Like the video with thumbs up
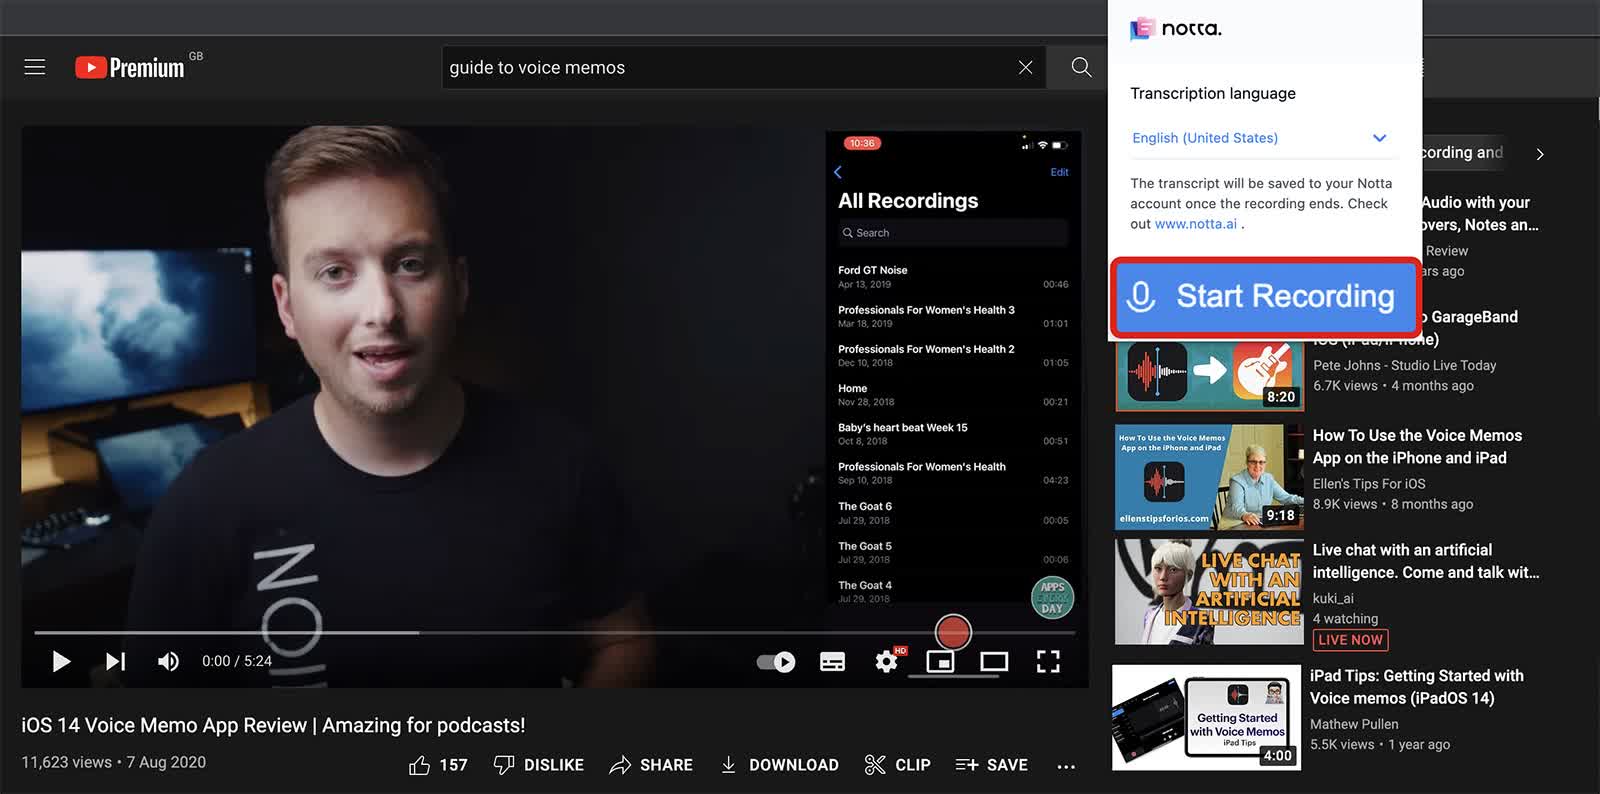This screenshot has width=1600, height=794. (x=438, y=765)
